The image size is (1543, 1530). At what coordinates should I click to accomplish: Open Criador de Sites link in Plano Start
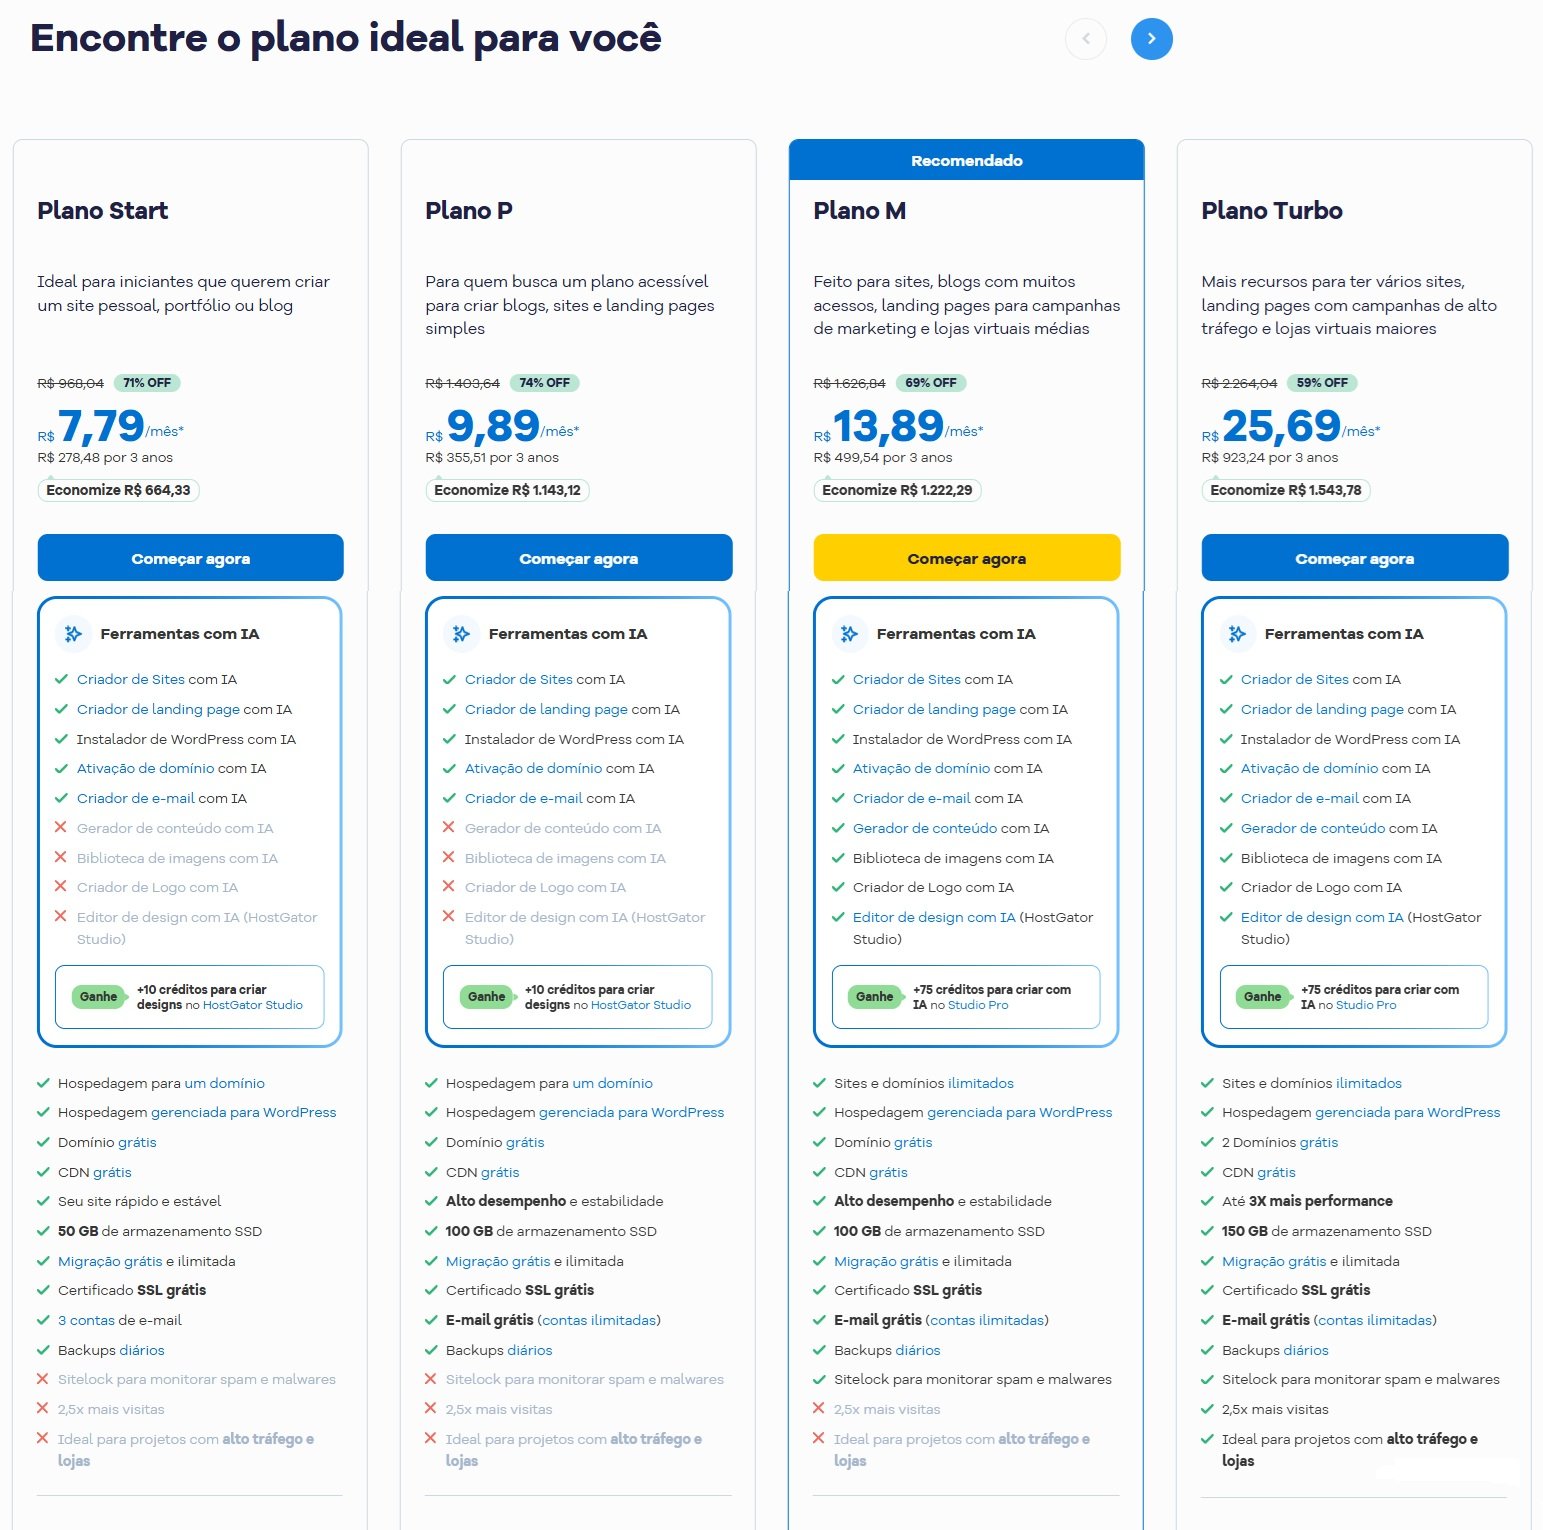[x=130, y=679]
